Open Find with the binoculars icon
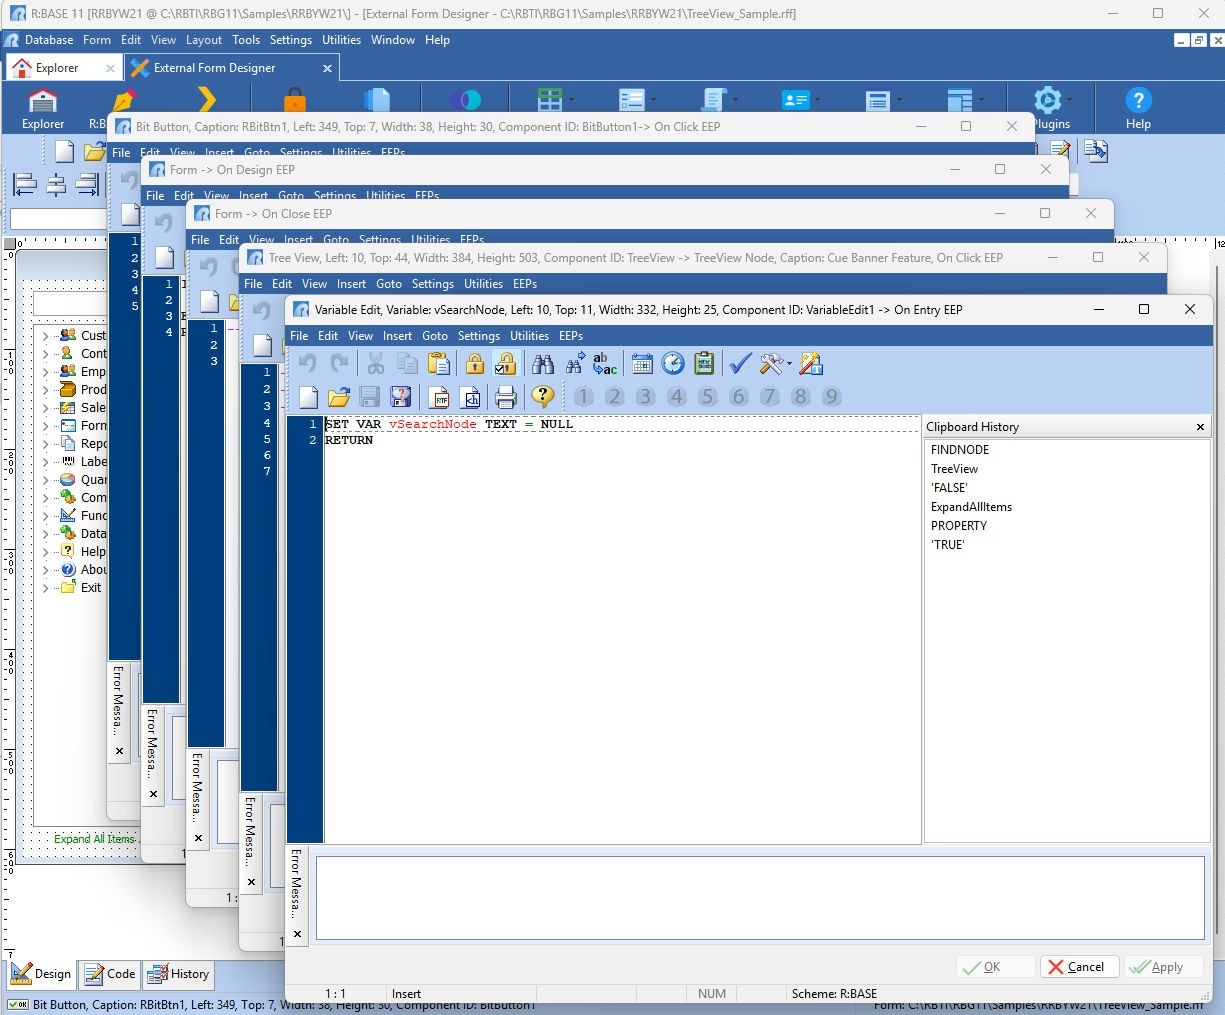 click(x=543, y=364)
